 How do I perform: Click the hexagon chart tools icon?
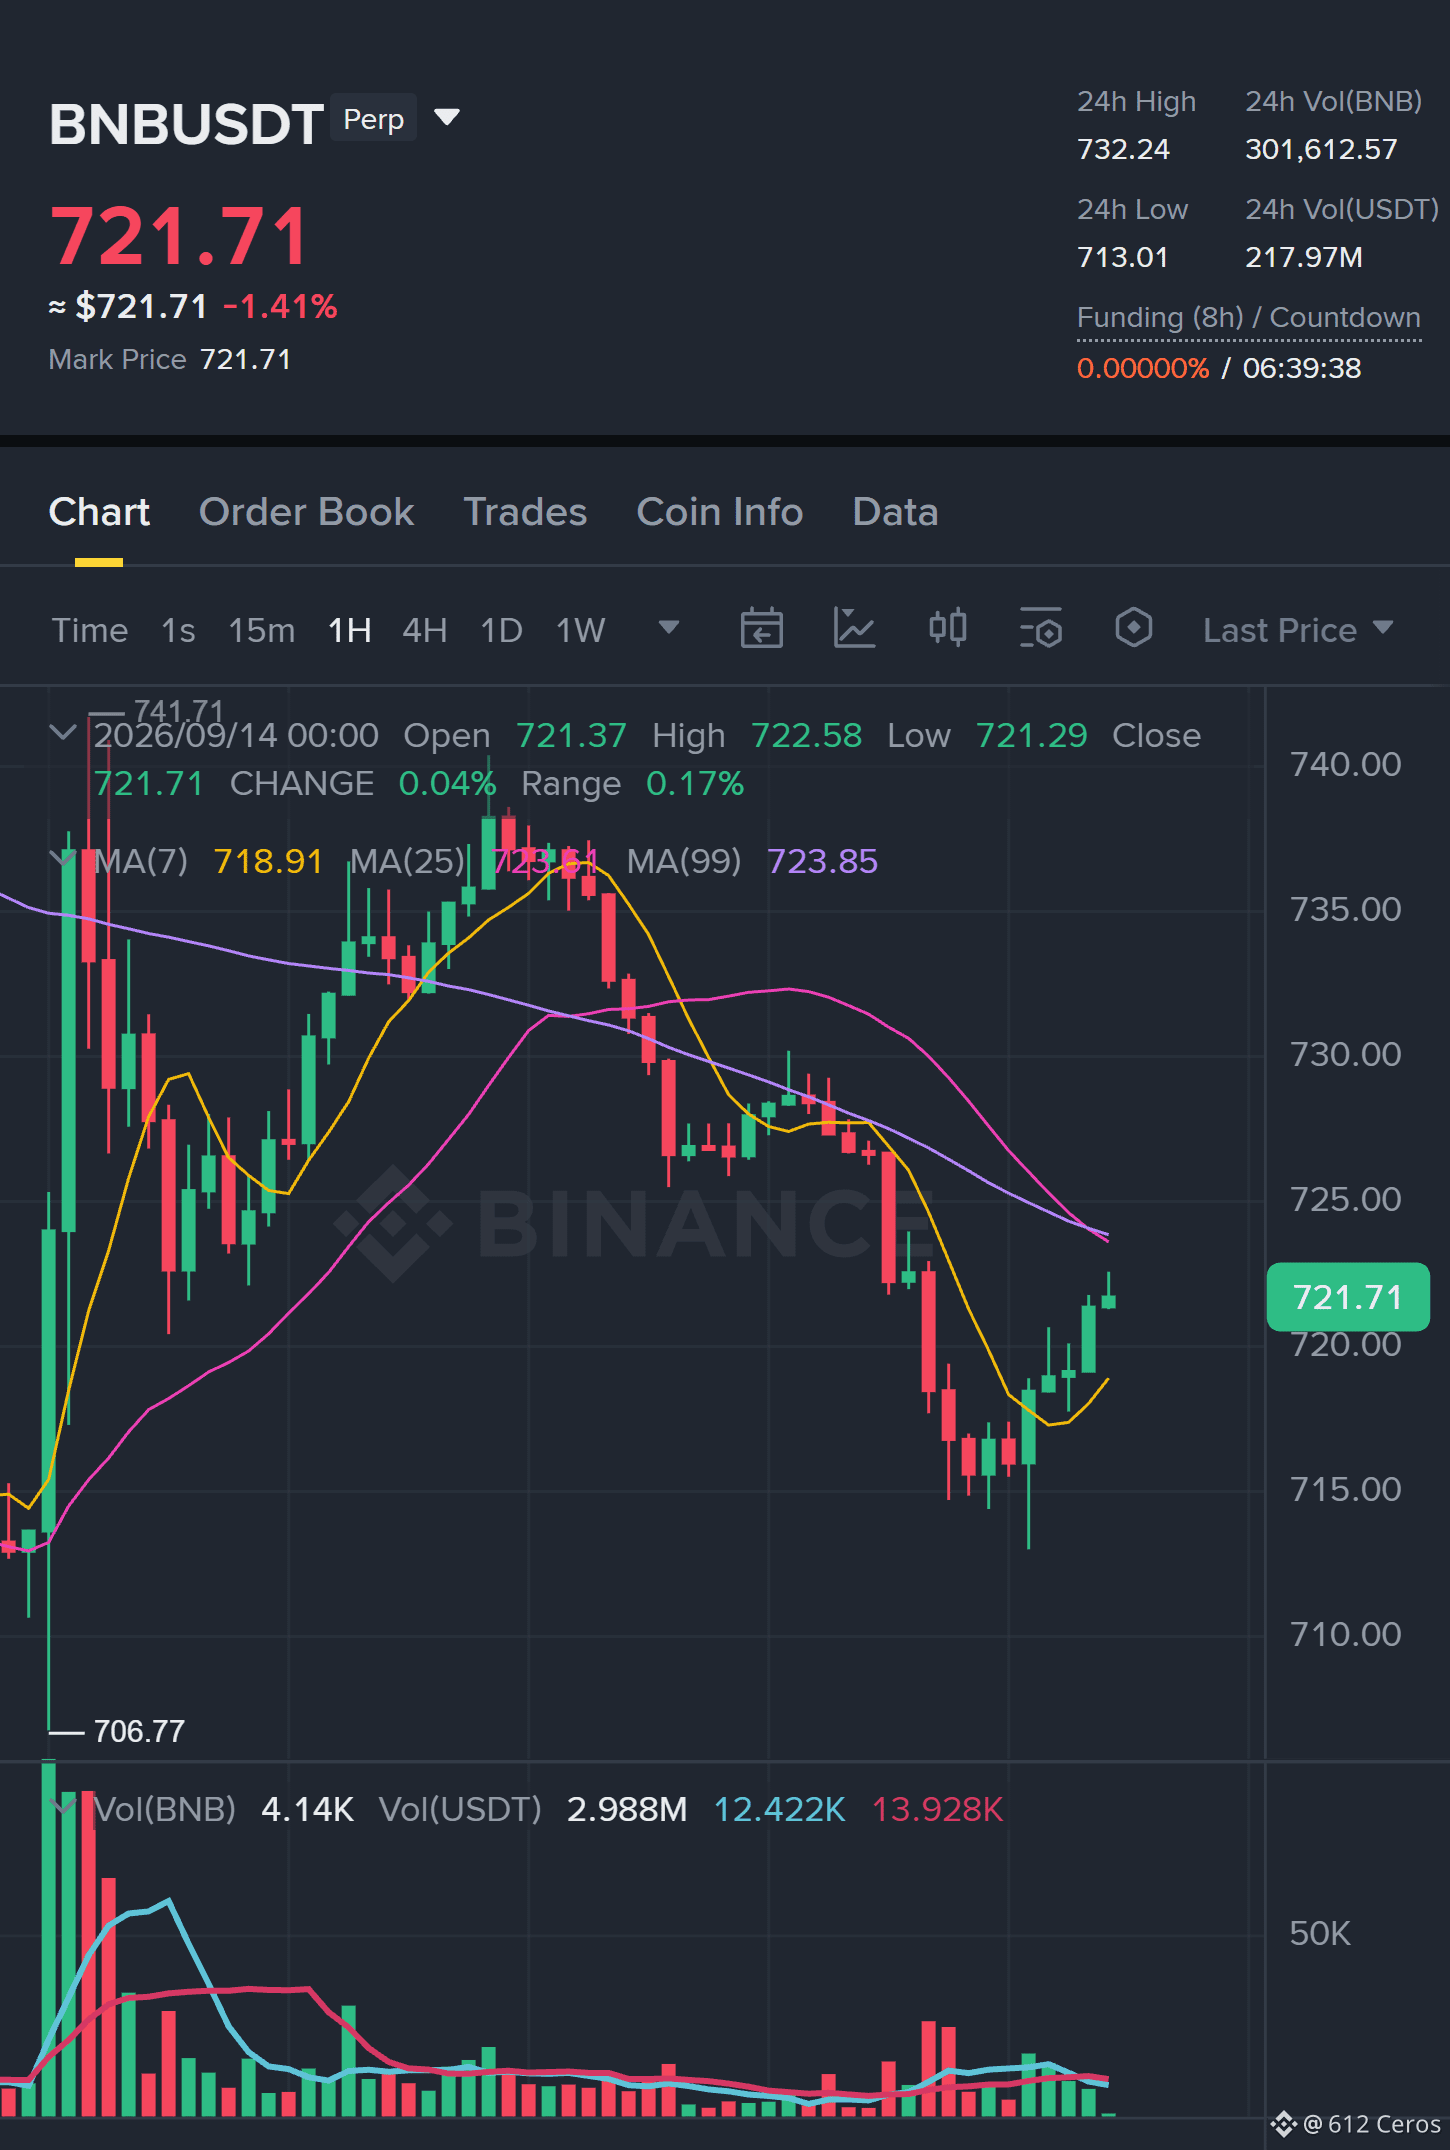coord(1133,629)
